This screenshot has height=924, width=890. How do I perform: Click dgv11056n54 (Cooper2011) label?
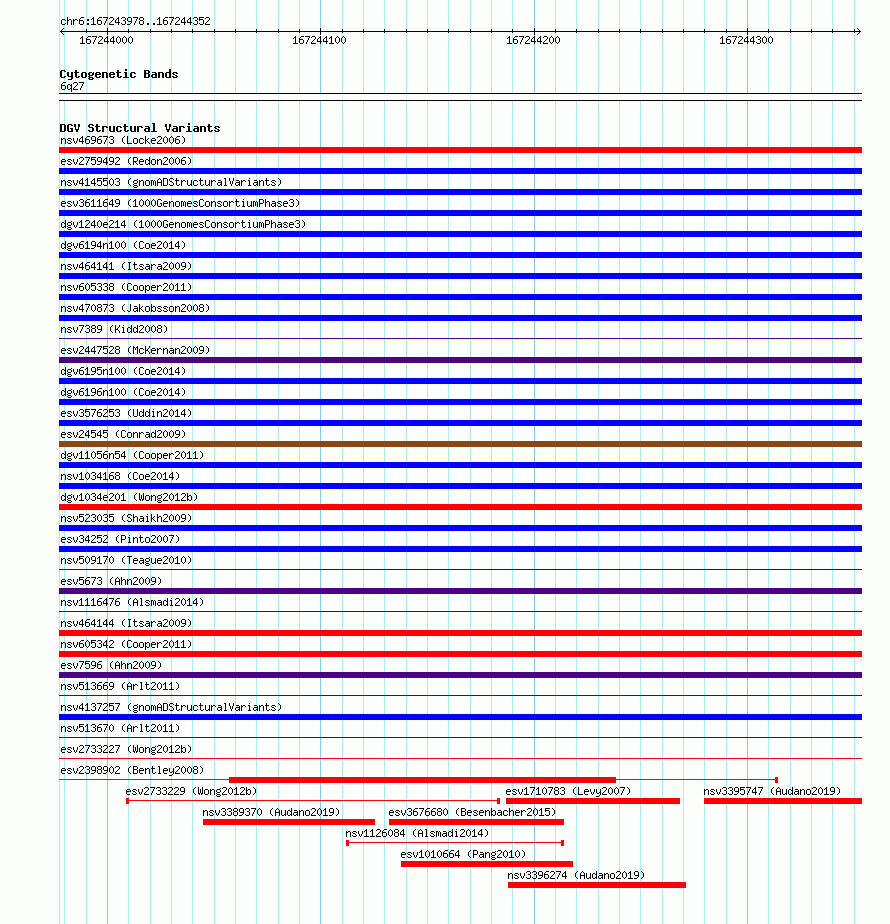(132, 456)
